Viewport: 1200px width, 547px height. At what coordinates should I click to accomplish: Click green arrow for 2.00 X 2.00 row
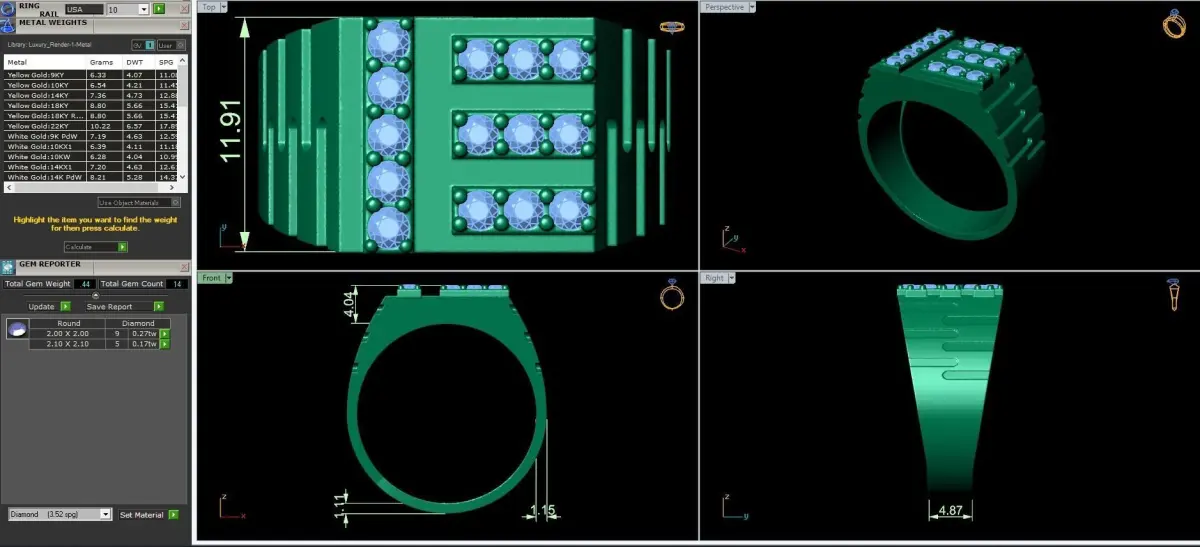click(165, 334)
